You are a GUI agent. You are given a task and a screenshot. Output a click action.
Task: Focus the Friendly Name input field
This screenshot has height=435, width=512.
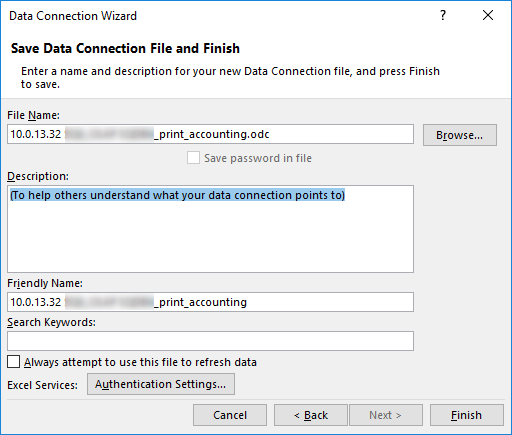[210, 302]
